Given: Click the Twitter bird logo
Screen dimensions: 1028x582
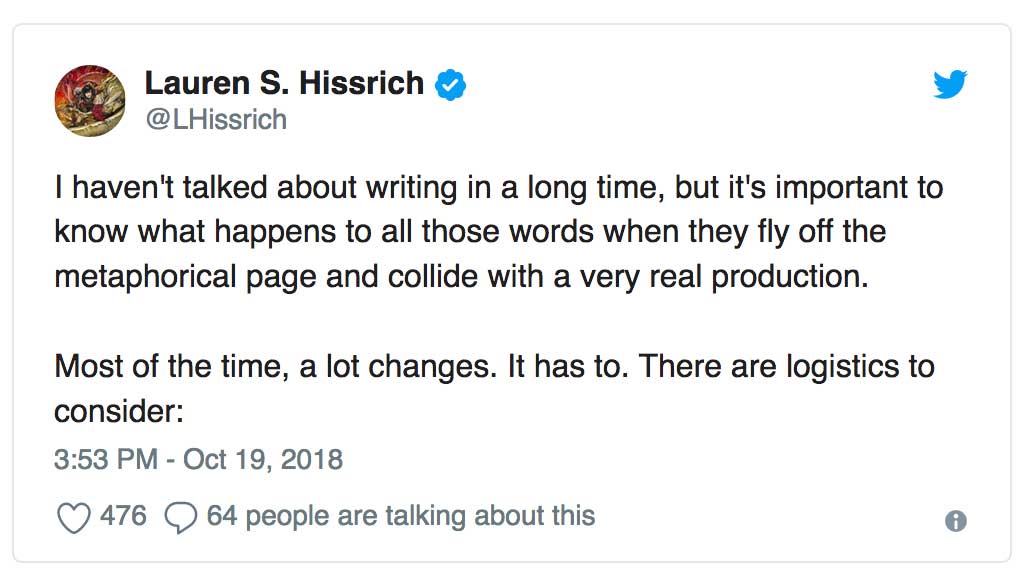Looking at the screenshot, I should point(950,84).
